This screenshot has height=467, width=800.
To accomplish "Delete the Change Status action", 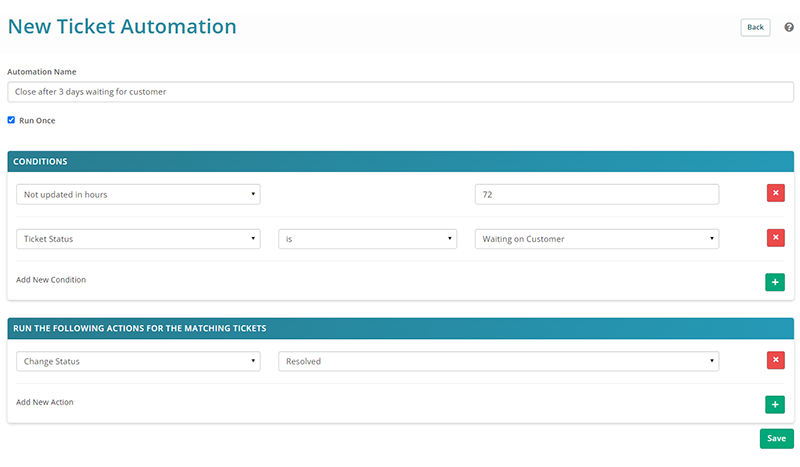I will 776,360.
